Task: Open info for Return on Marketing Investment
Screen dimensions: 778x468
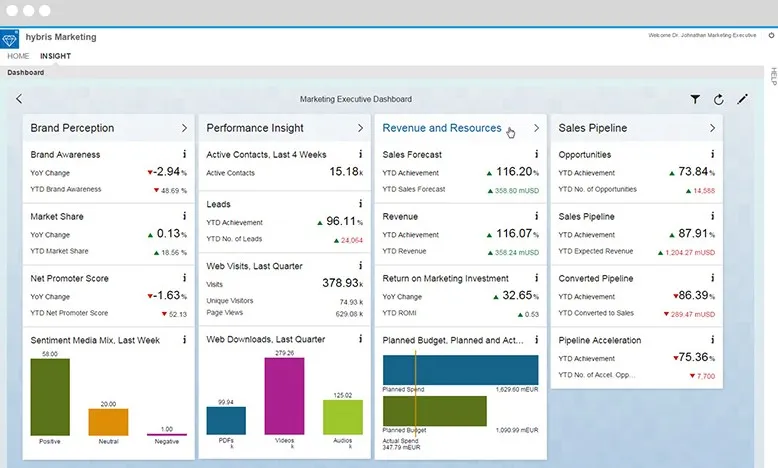Action: click(536, 278)
